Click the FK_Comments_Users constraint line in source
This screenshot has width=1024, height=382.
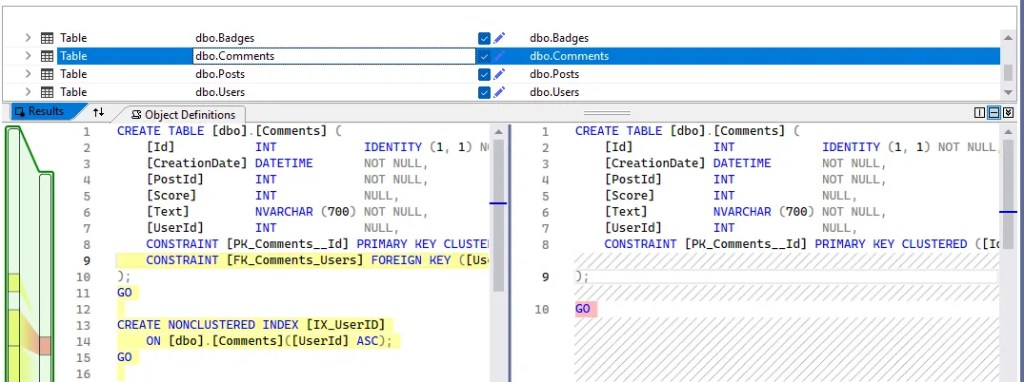[x=303, y=260]
